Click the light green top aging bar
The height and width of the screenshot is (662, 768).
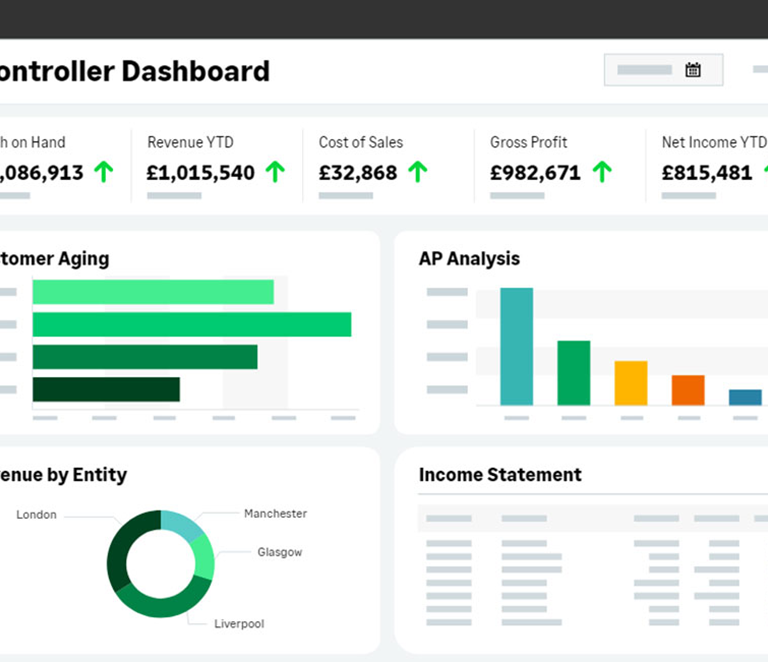click(153, 292)
